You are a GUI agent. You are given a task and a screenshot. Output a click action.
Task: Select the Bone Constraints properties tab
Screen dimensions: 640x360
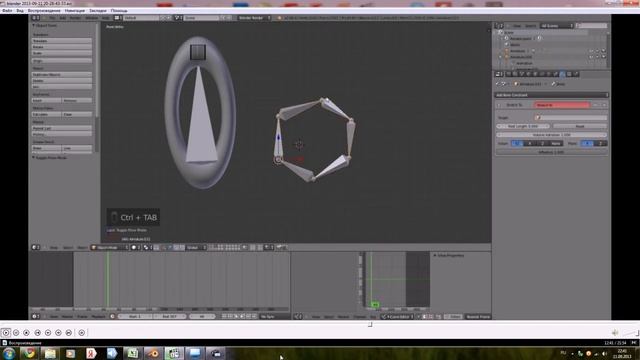(562, 74)
